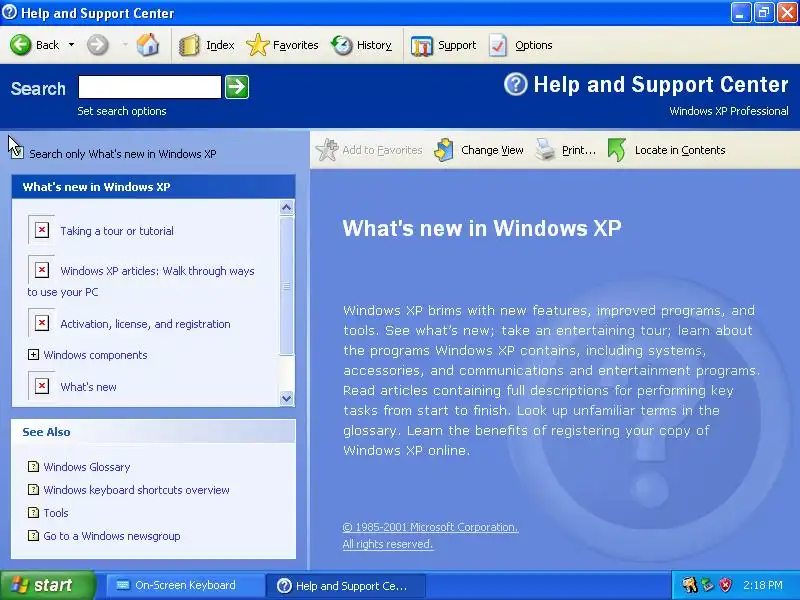Click icon beside Activation, license, and registration

(x=42, y=323)
